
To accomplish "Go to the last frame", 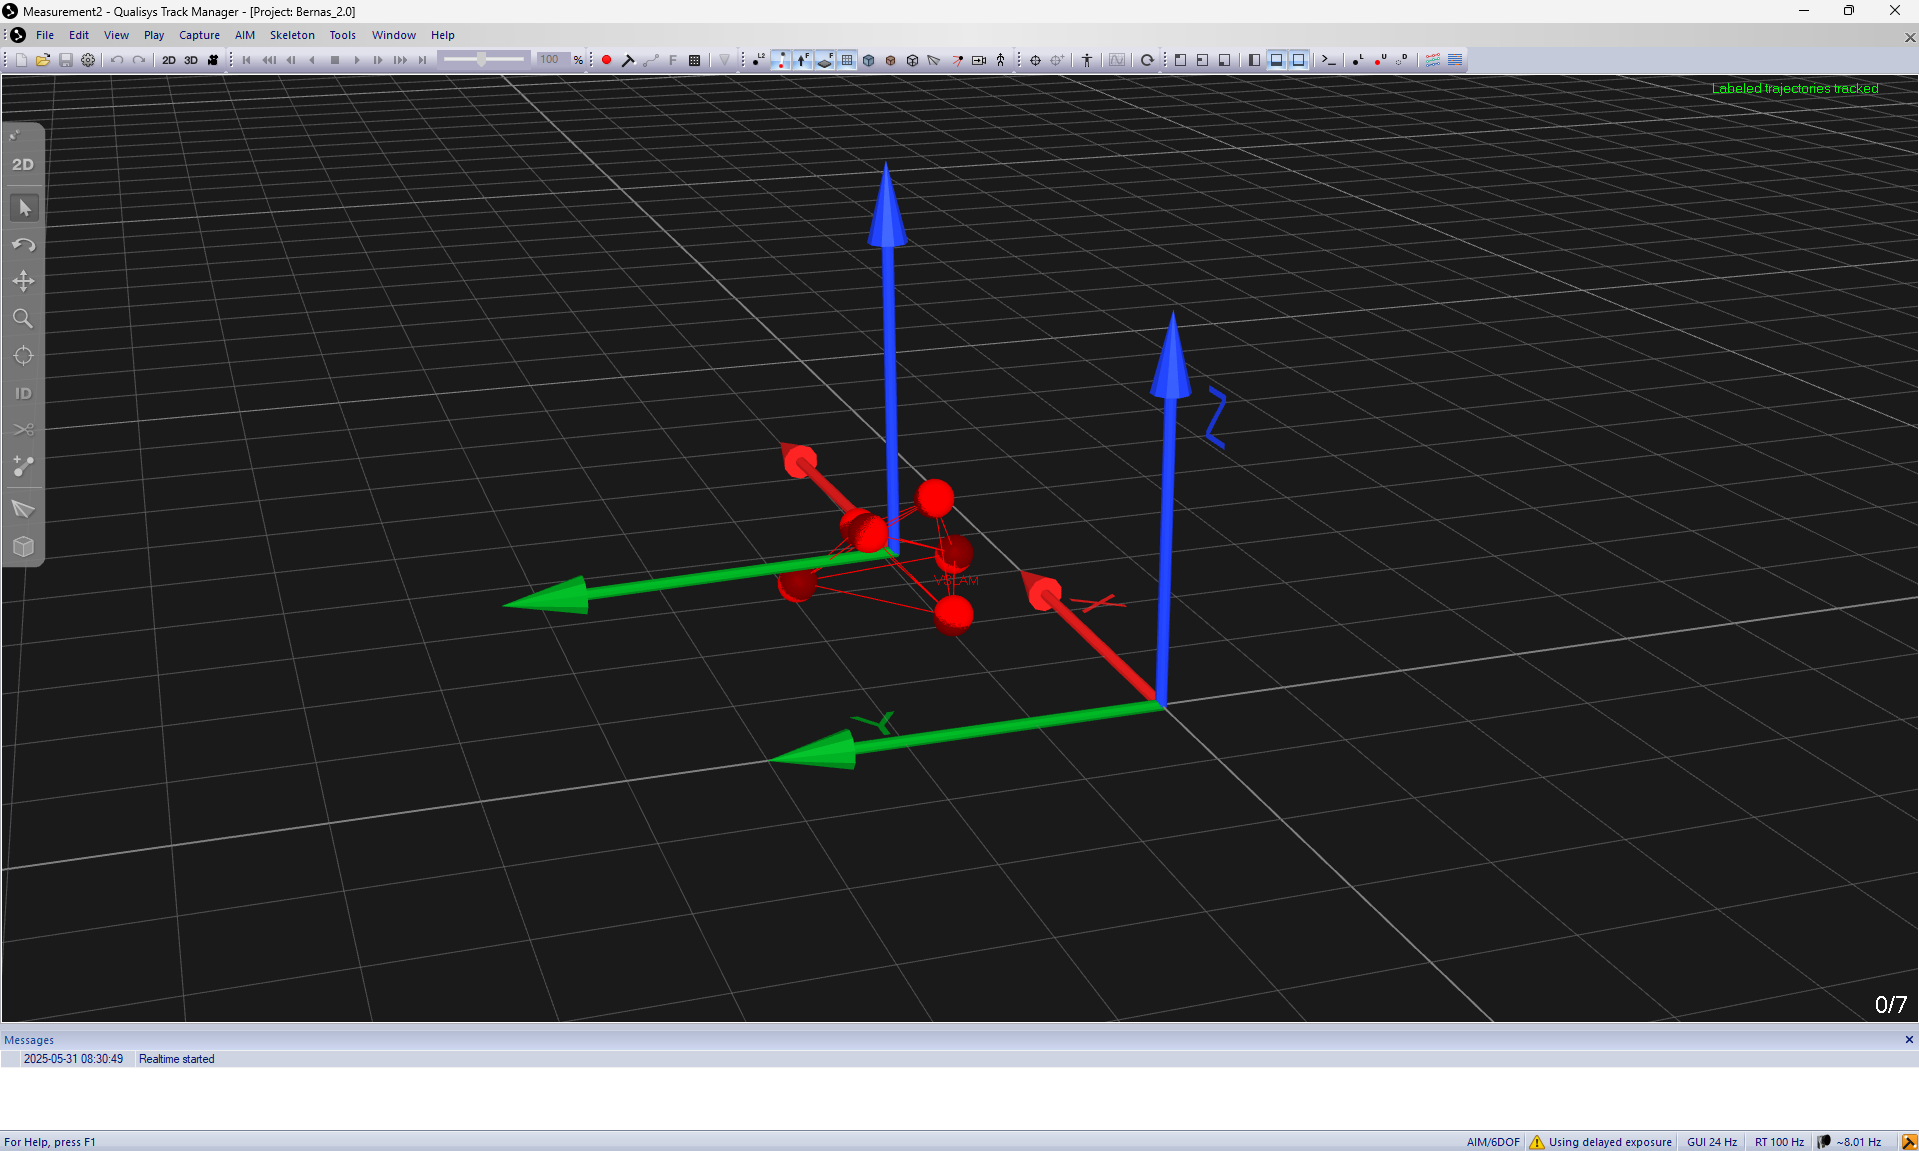I will tap(423, 60).
